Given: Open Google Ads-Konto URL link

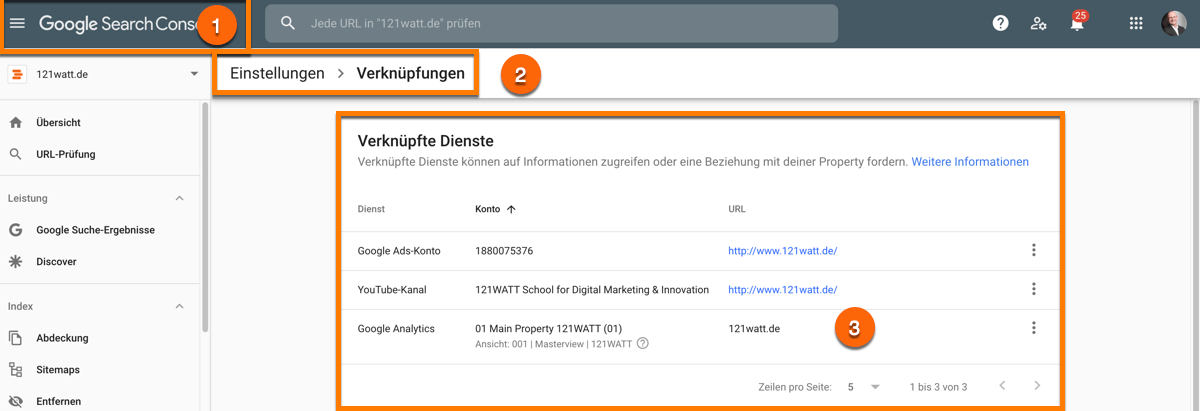Looking at the screenshot, I should tap(783, 251).
